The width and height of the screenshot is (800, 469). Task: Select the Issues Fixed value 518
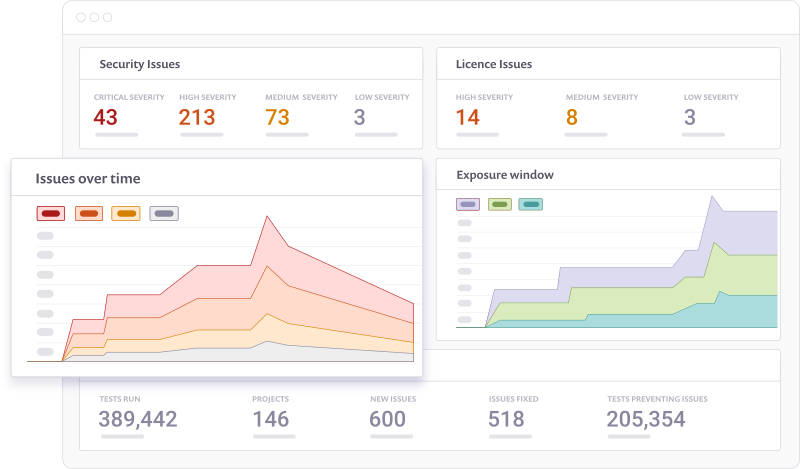[x=506, y=419]
